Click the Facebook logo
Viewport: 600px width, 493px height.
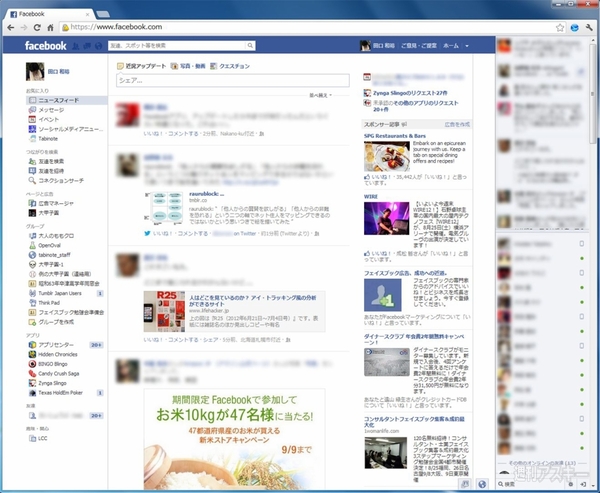(x=46, y=46)
